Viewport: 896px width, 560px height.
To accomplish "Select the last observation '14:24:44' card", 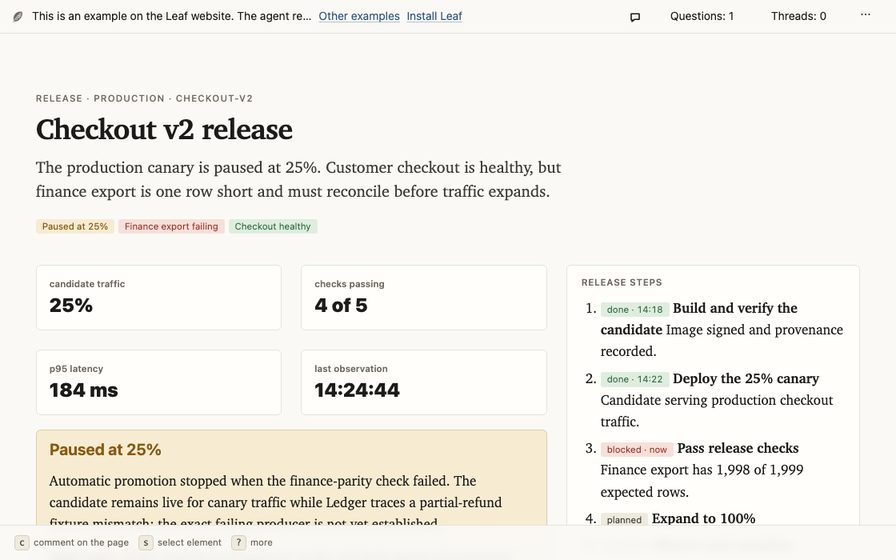I will tap(423, 382).
